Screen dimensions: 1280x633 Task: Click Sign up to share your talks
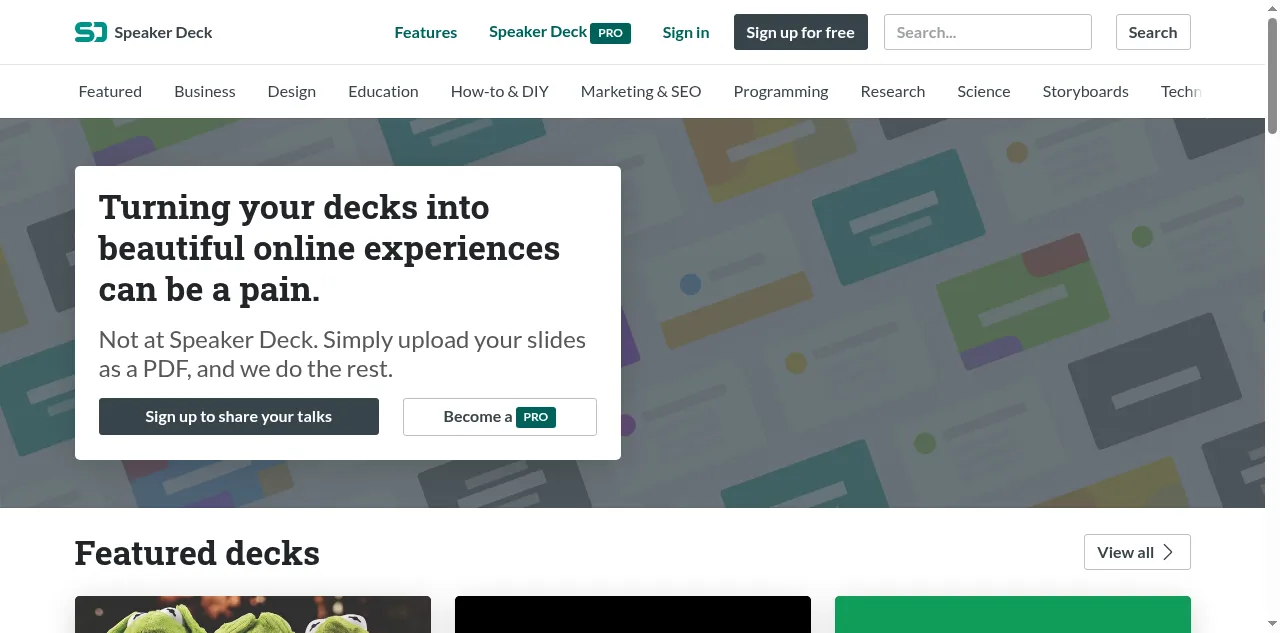pos(238,416)
